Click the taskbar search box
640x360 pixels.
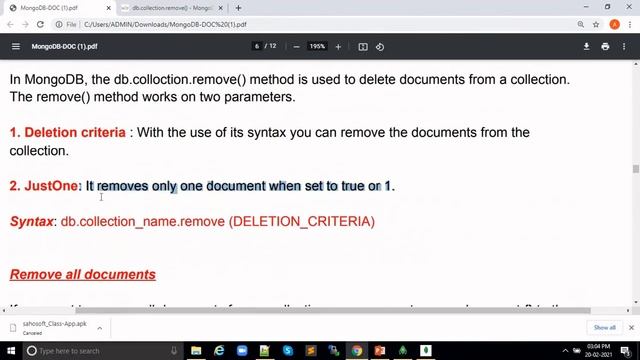[x=102, y=351]
